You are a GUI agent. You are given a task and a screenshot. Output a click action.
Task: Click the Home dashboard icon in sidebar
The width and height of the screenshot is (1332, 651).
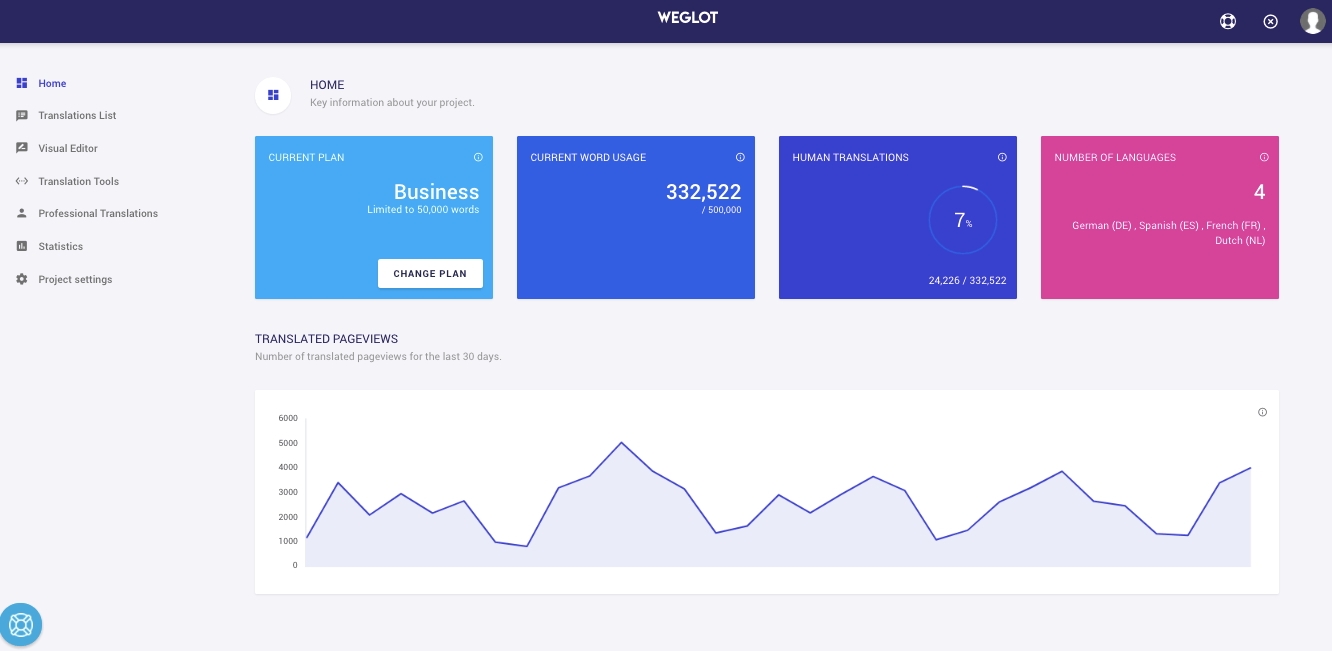pos(22,83)
